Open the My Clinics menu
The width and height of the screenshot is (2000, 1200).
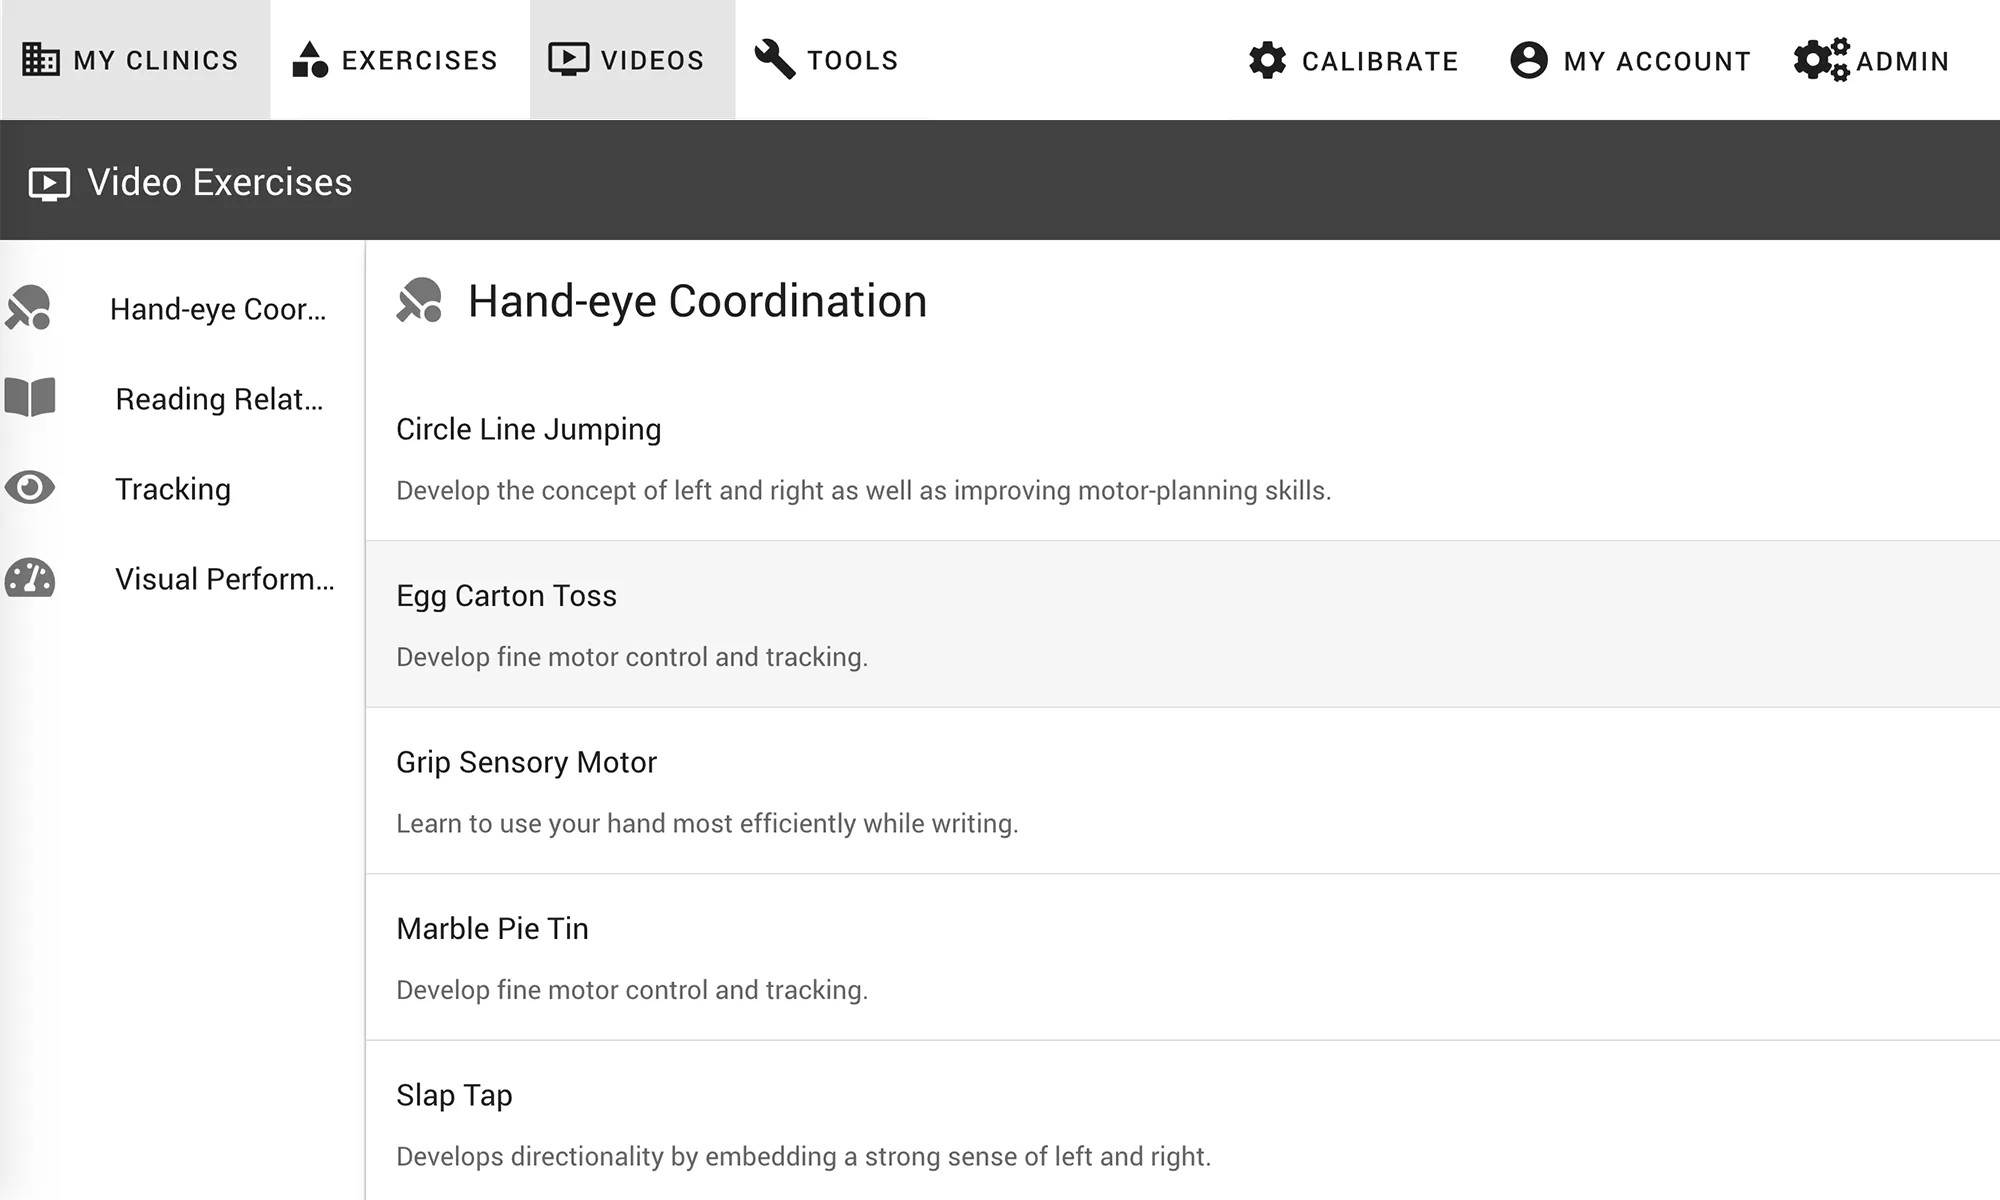coord(155,61)
